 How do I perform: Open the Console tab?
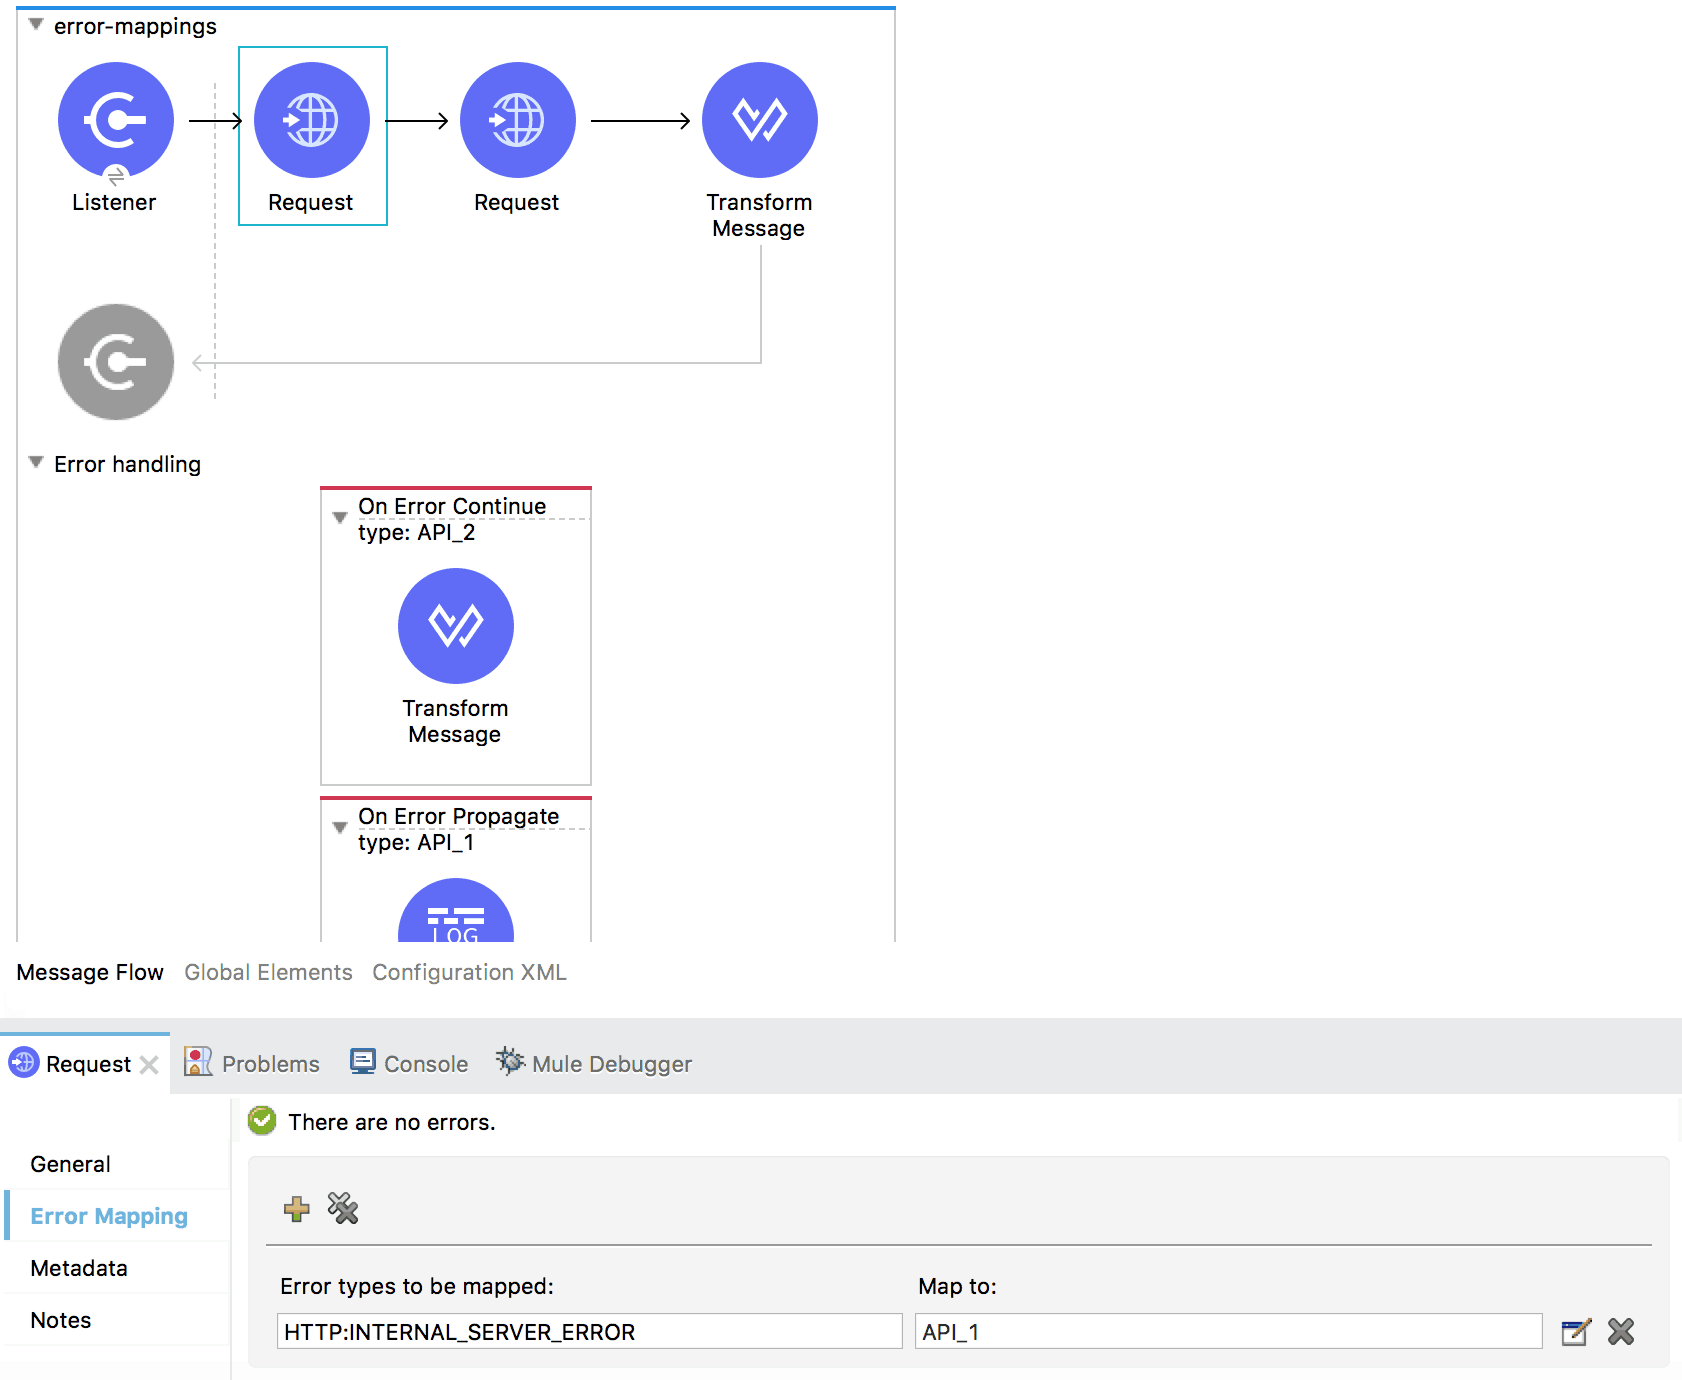409,1063
